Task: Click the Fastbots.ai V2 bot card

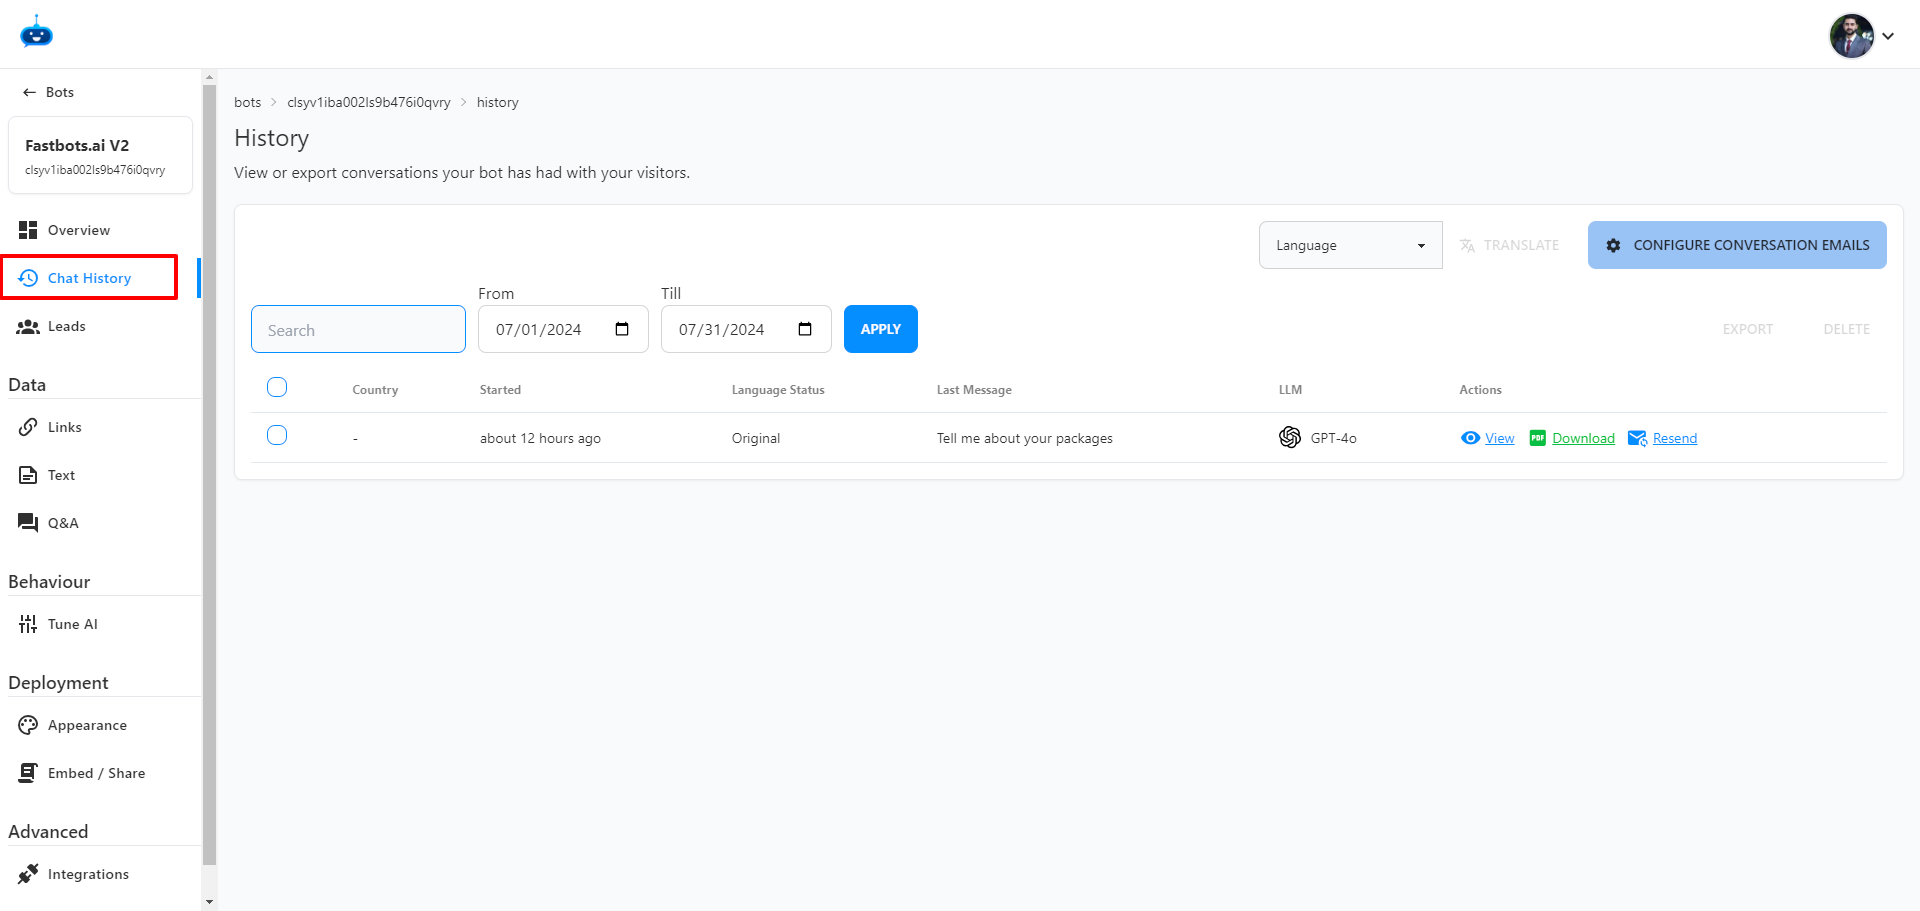Action: coord(100,155)
